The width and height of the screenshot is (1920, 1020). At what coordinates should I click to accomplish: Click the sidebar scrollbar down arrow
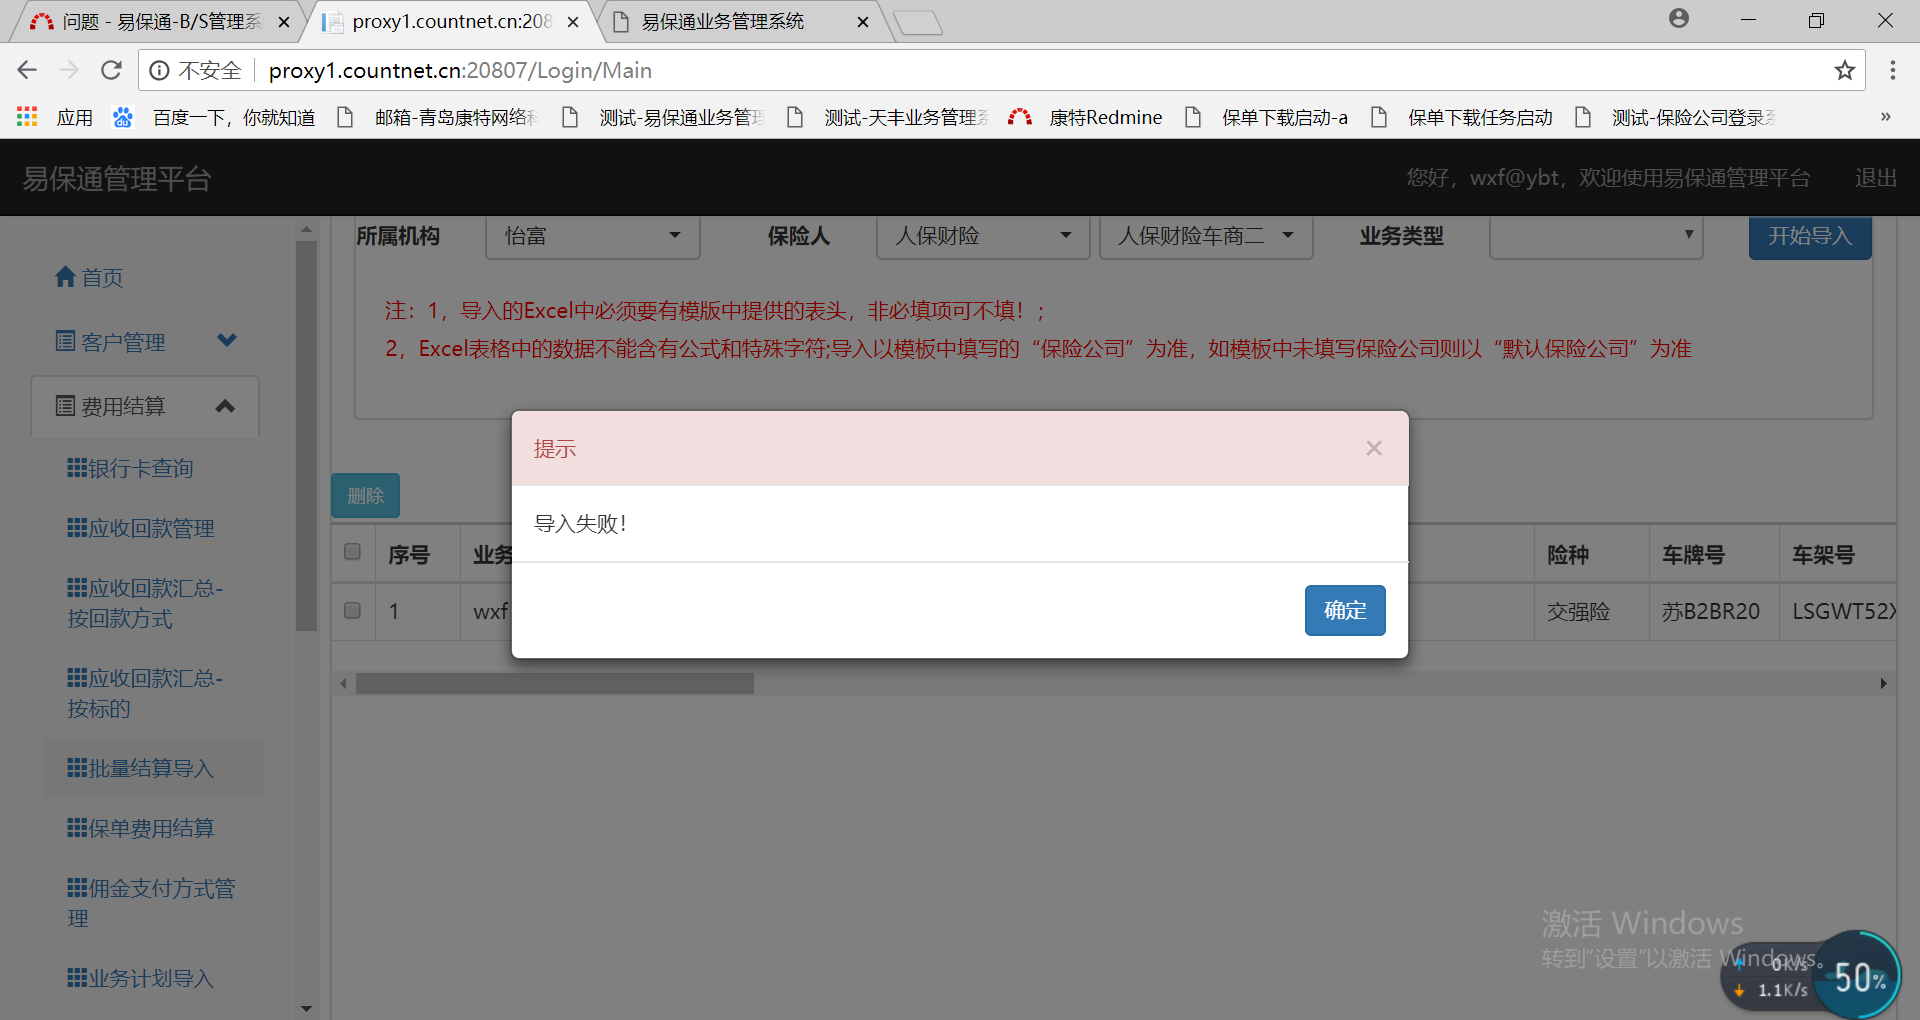click(x=306, y=1008)
